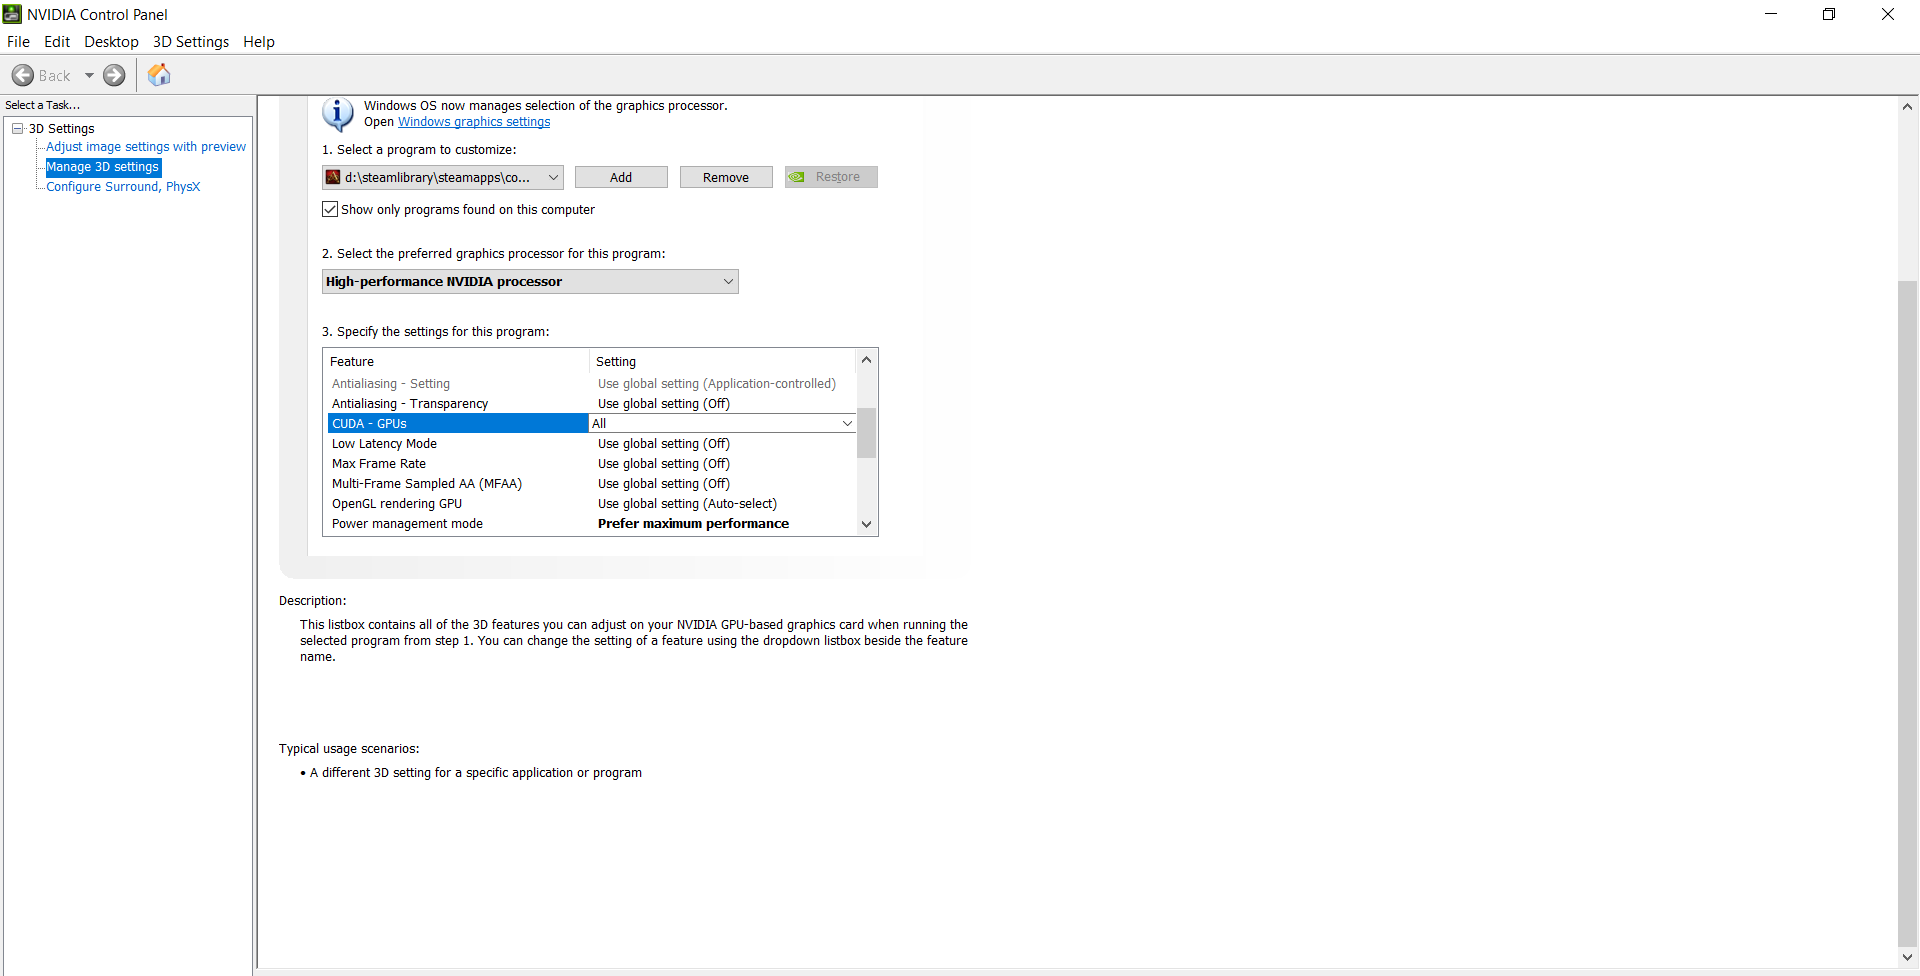The height and width of the screenshot is (976, 1920).
Task: Open the Home icon in toolbar
Action: click(159, 75)
